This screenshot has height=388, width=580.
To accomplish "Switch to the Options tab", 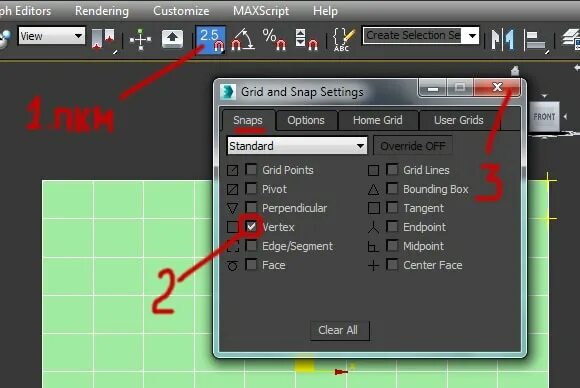I will click(x=306, y=120).
